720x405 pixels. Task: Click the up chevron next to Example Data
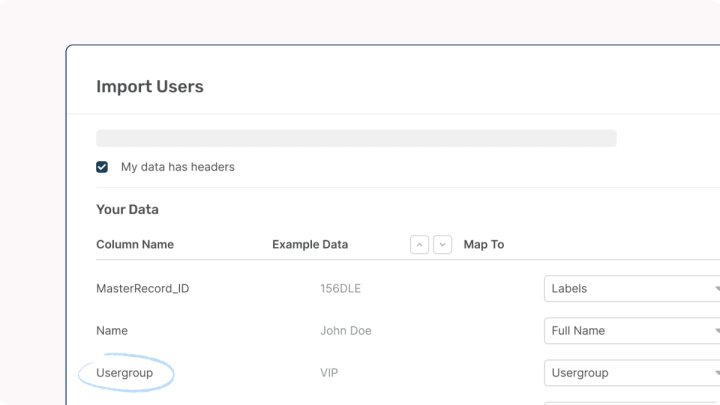coord(420,245)
